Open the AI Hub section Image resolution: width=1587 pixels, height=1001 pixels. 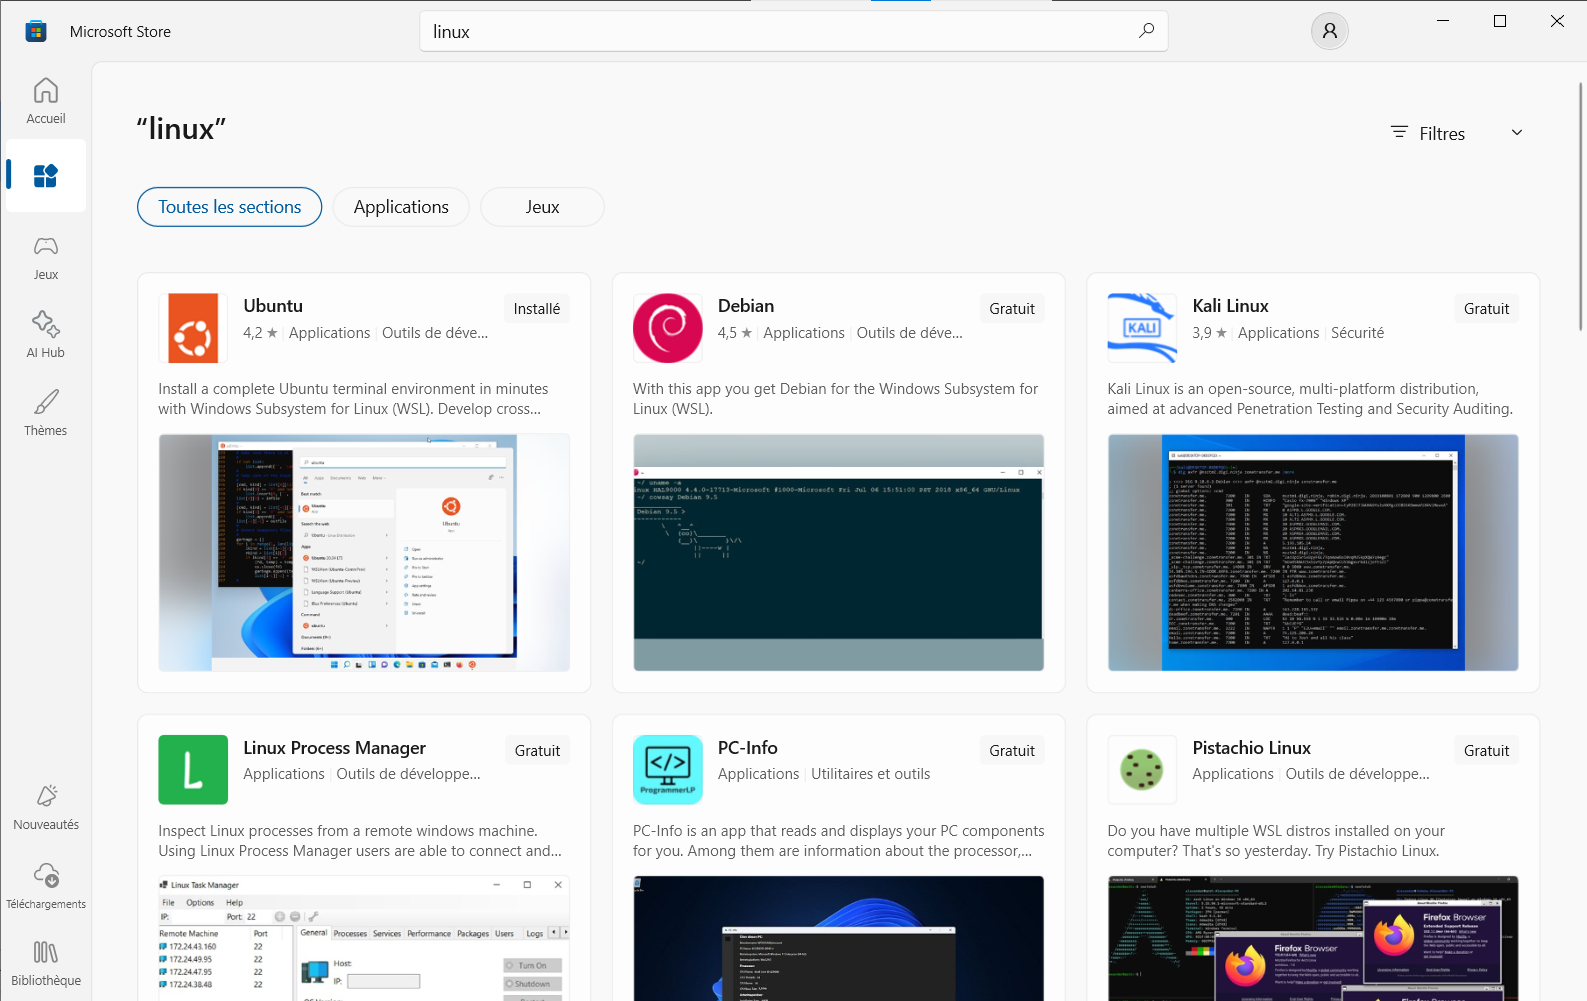pos(46,335)
